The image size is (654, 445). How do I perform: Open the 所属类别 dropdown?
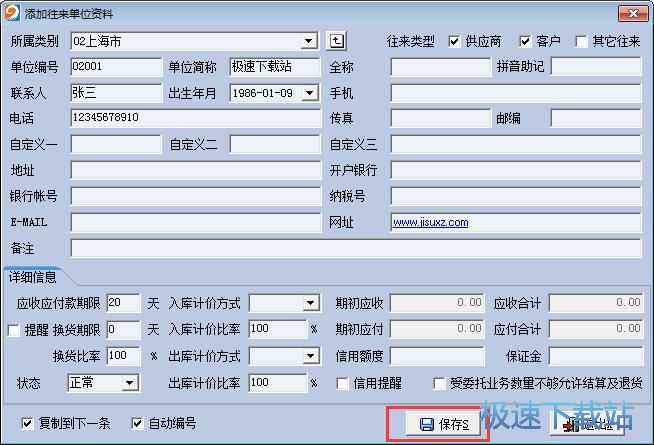pos(309,41)
